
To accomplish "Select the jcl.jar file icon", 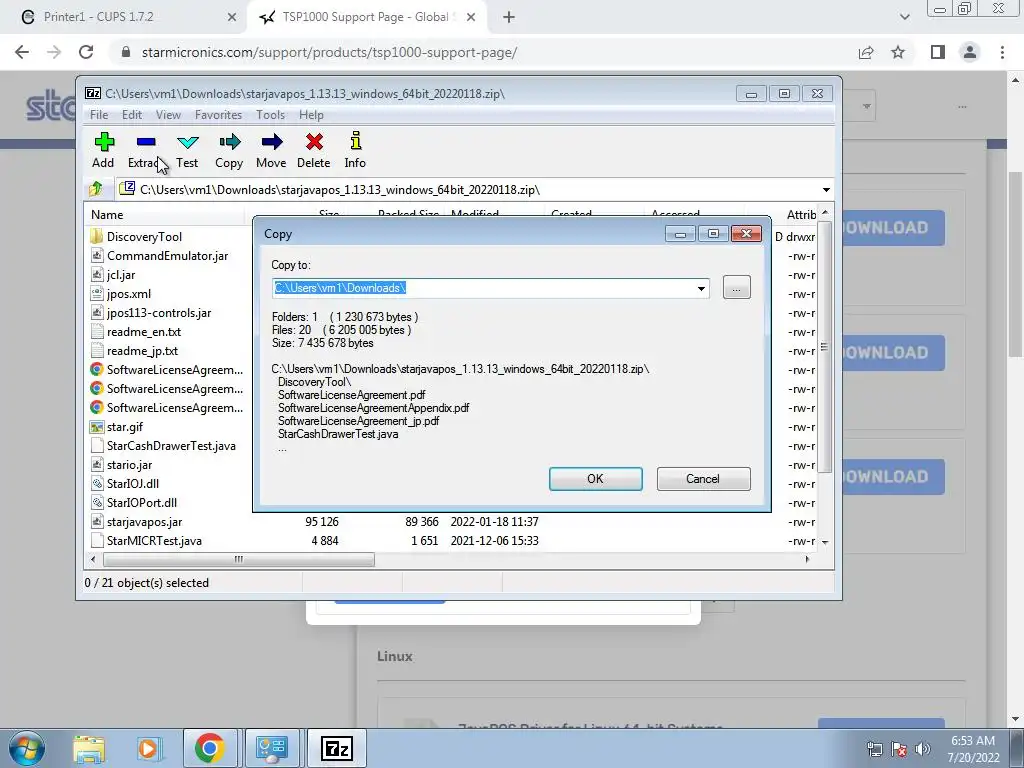I will [97, 274].
